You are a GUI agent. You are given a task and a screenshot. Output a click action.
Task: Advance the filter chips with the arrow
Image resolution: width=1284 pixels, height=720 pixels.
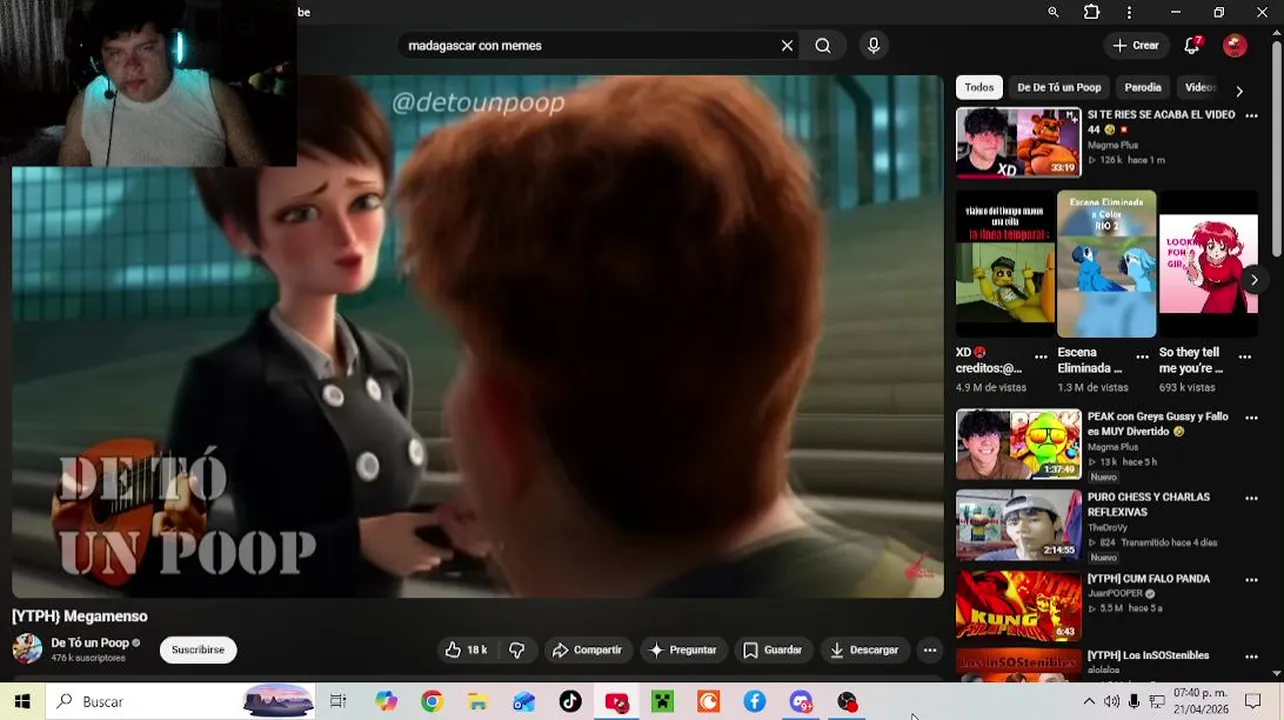coord(1240,91)
